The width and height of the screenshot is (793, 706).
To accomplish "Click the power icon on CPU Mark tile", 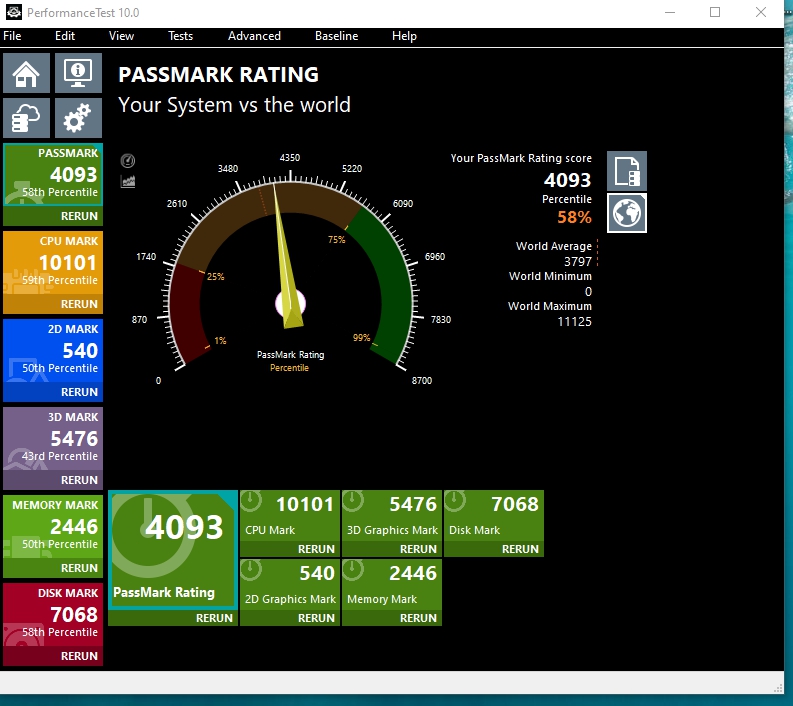I will click(x=251, y=501).
